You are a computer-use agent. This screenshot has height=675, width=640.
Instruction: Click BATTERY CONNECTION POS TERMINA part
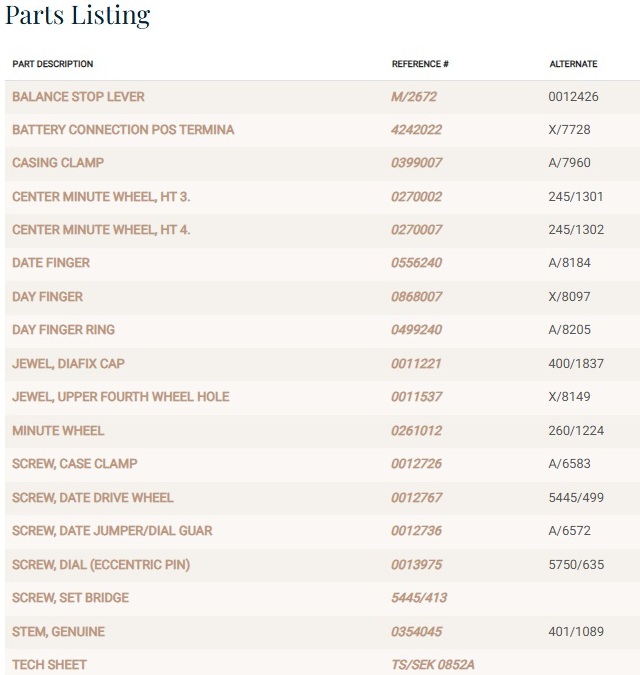click(123, 130)
